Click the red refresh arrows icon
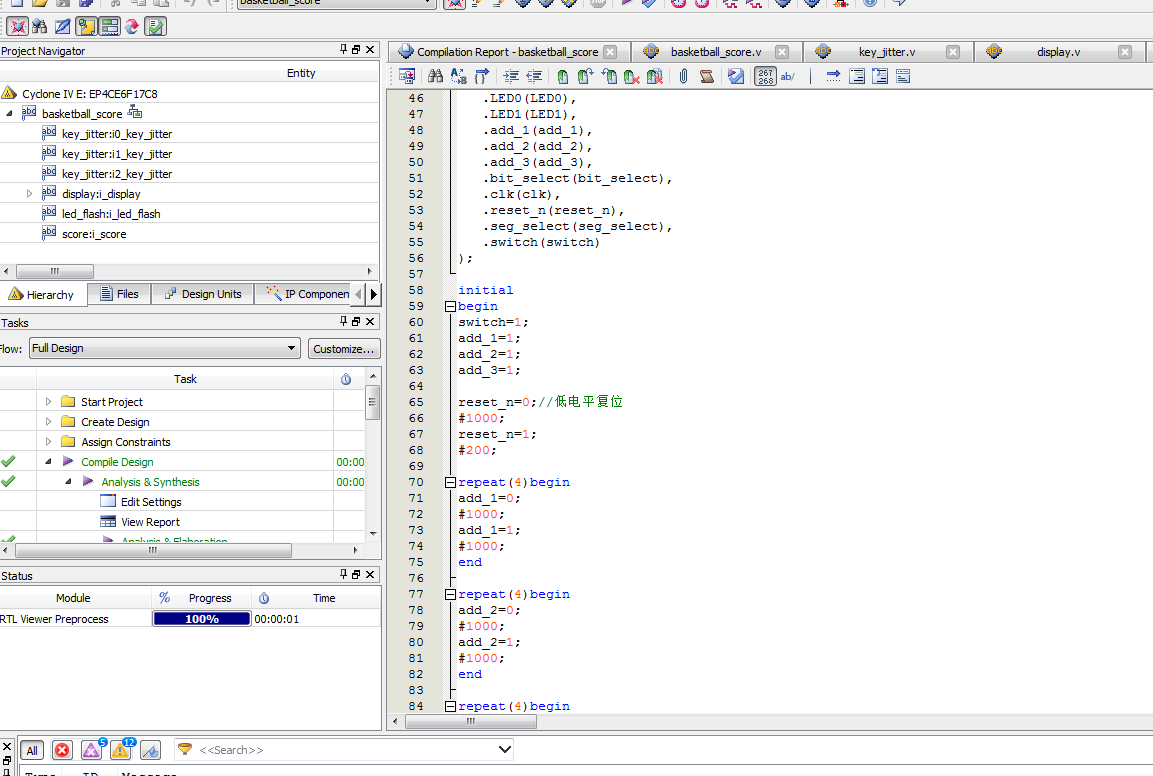The width and height of the screenshot is (1153, 776). coord(132,26)
